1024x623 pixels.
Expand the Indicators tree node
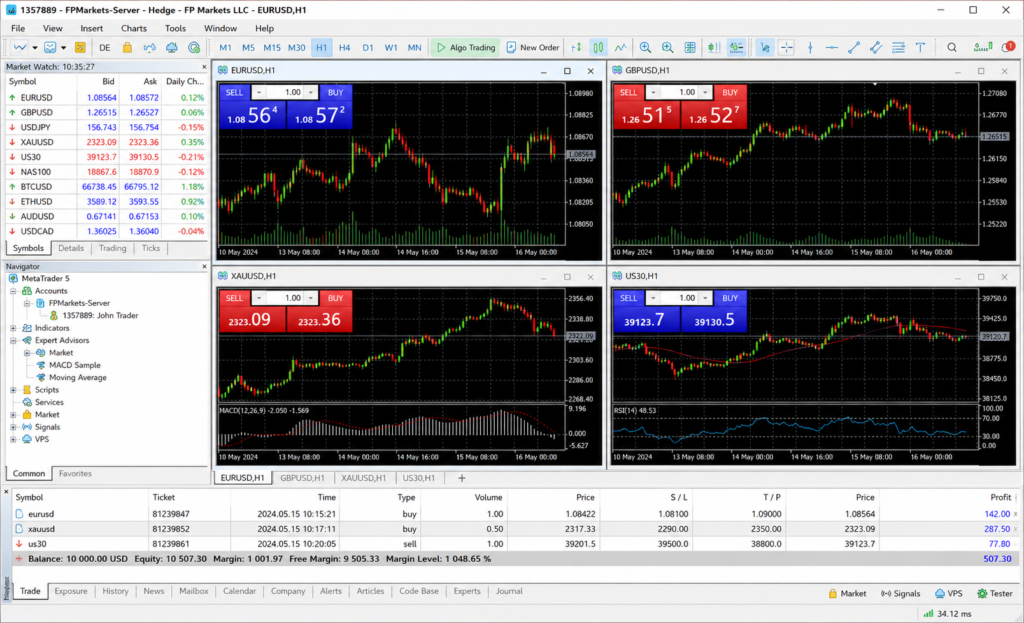pos(13,328)
